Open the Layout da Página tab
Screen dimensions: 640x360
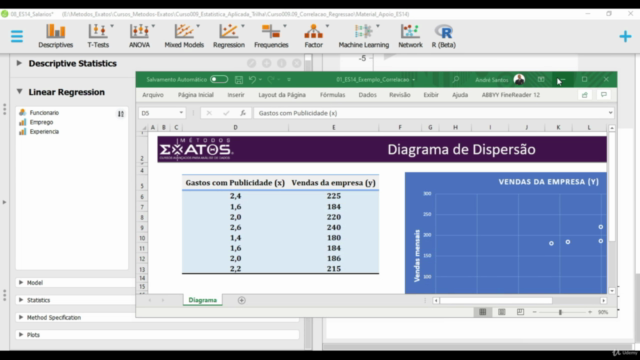click(x=282, y=95)
